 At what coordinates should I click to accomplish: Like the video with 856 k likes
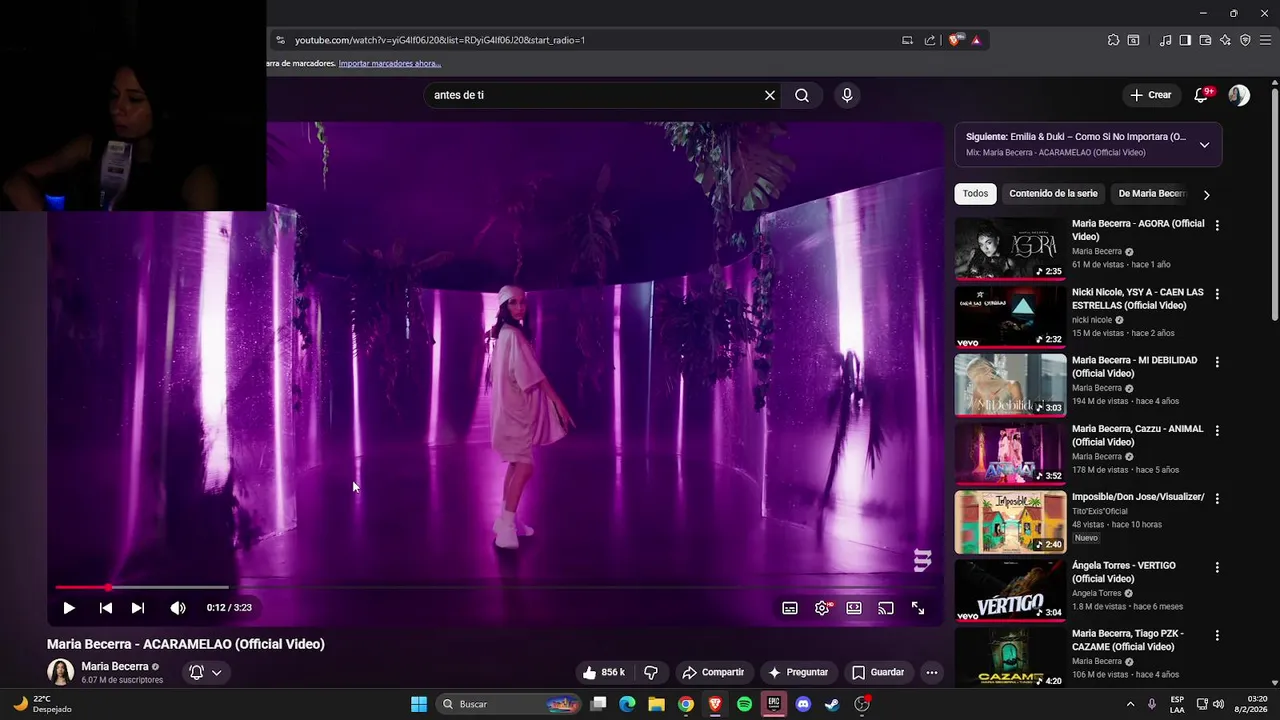pyautogui.click(x=604, y=672)
